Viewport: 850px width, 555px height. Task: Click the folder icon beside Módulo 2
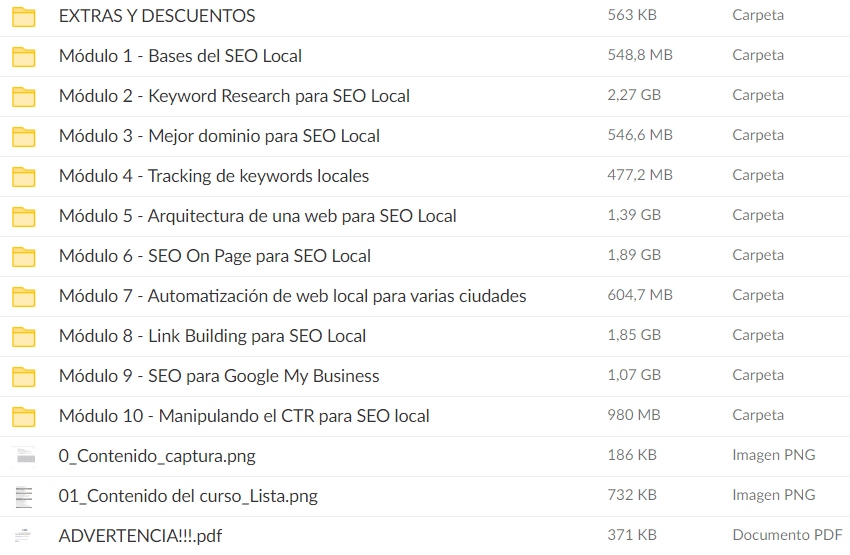point(24,96)
